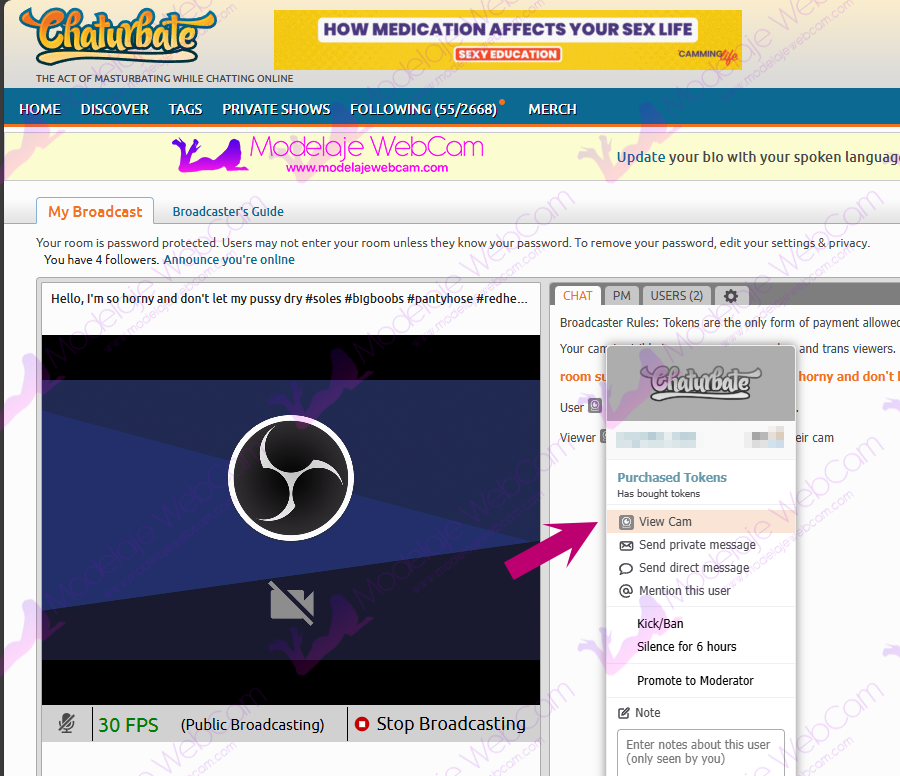Click the notes about this user field

(700, 752)
